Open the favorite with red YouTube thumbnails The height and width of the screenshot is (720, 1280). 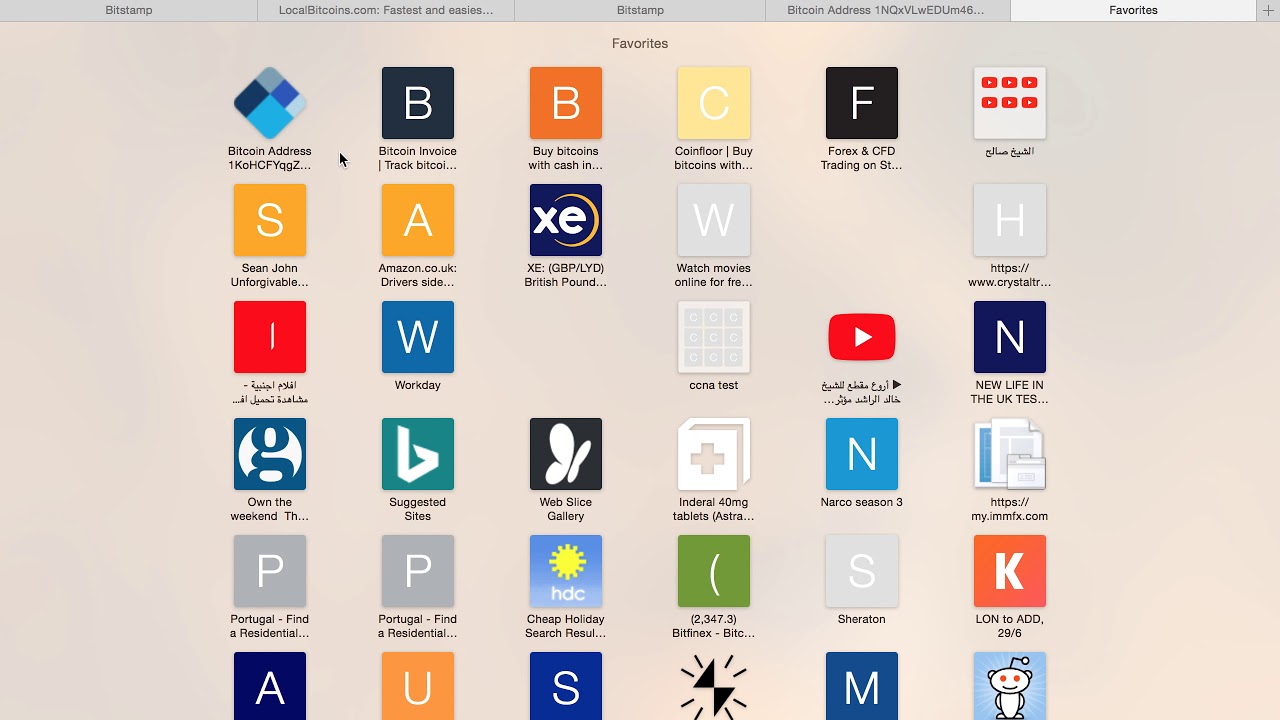(1010, 103)
